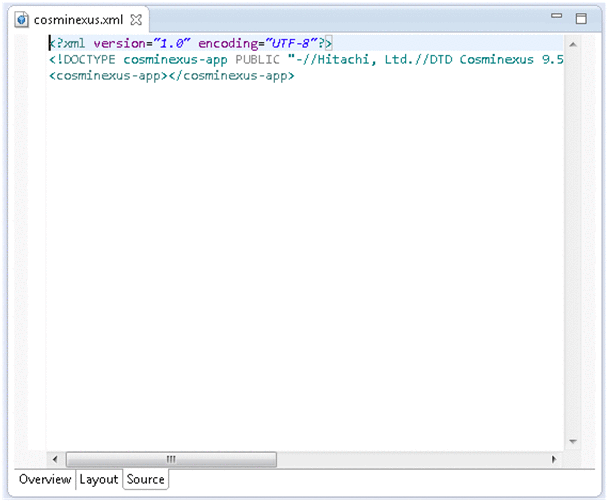Close the cosminexus.xml editor tab
The image size is (609, 503).
137,19
